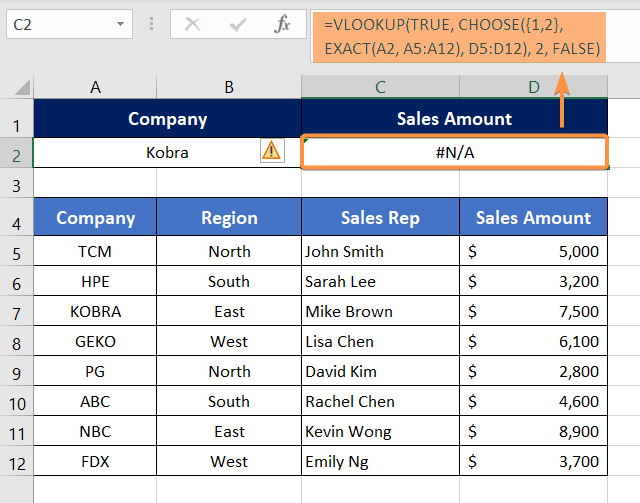Click the Cancel (X) formula icon
Screen dimensions: 640x503
(192, 24)
